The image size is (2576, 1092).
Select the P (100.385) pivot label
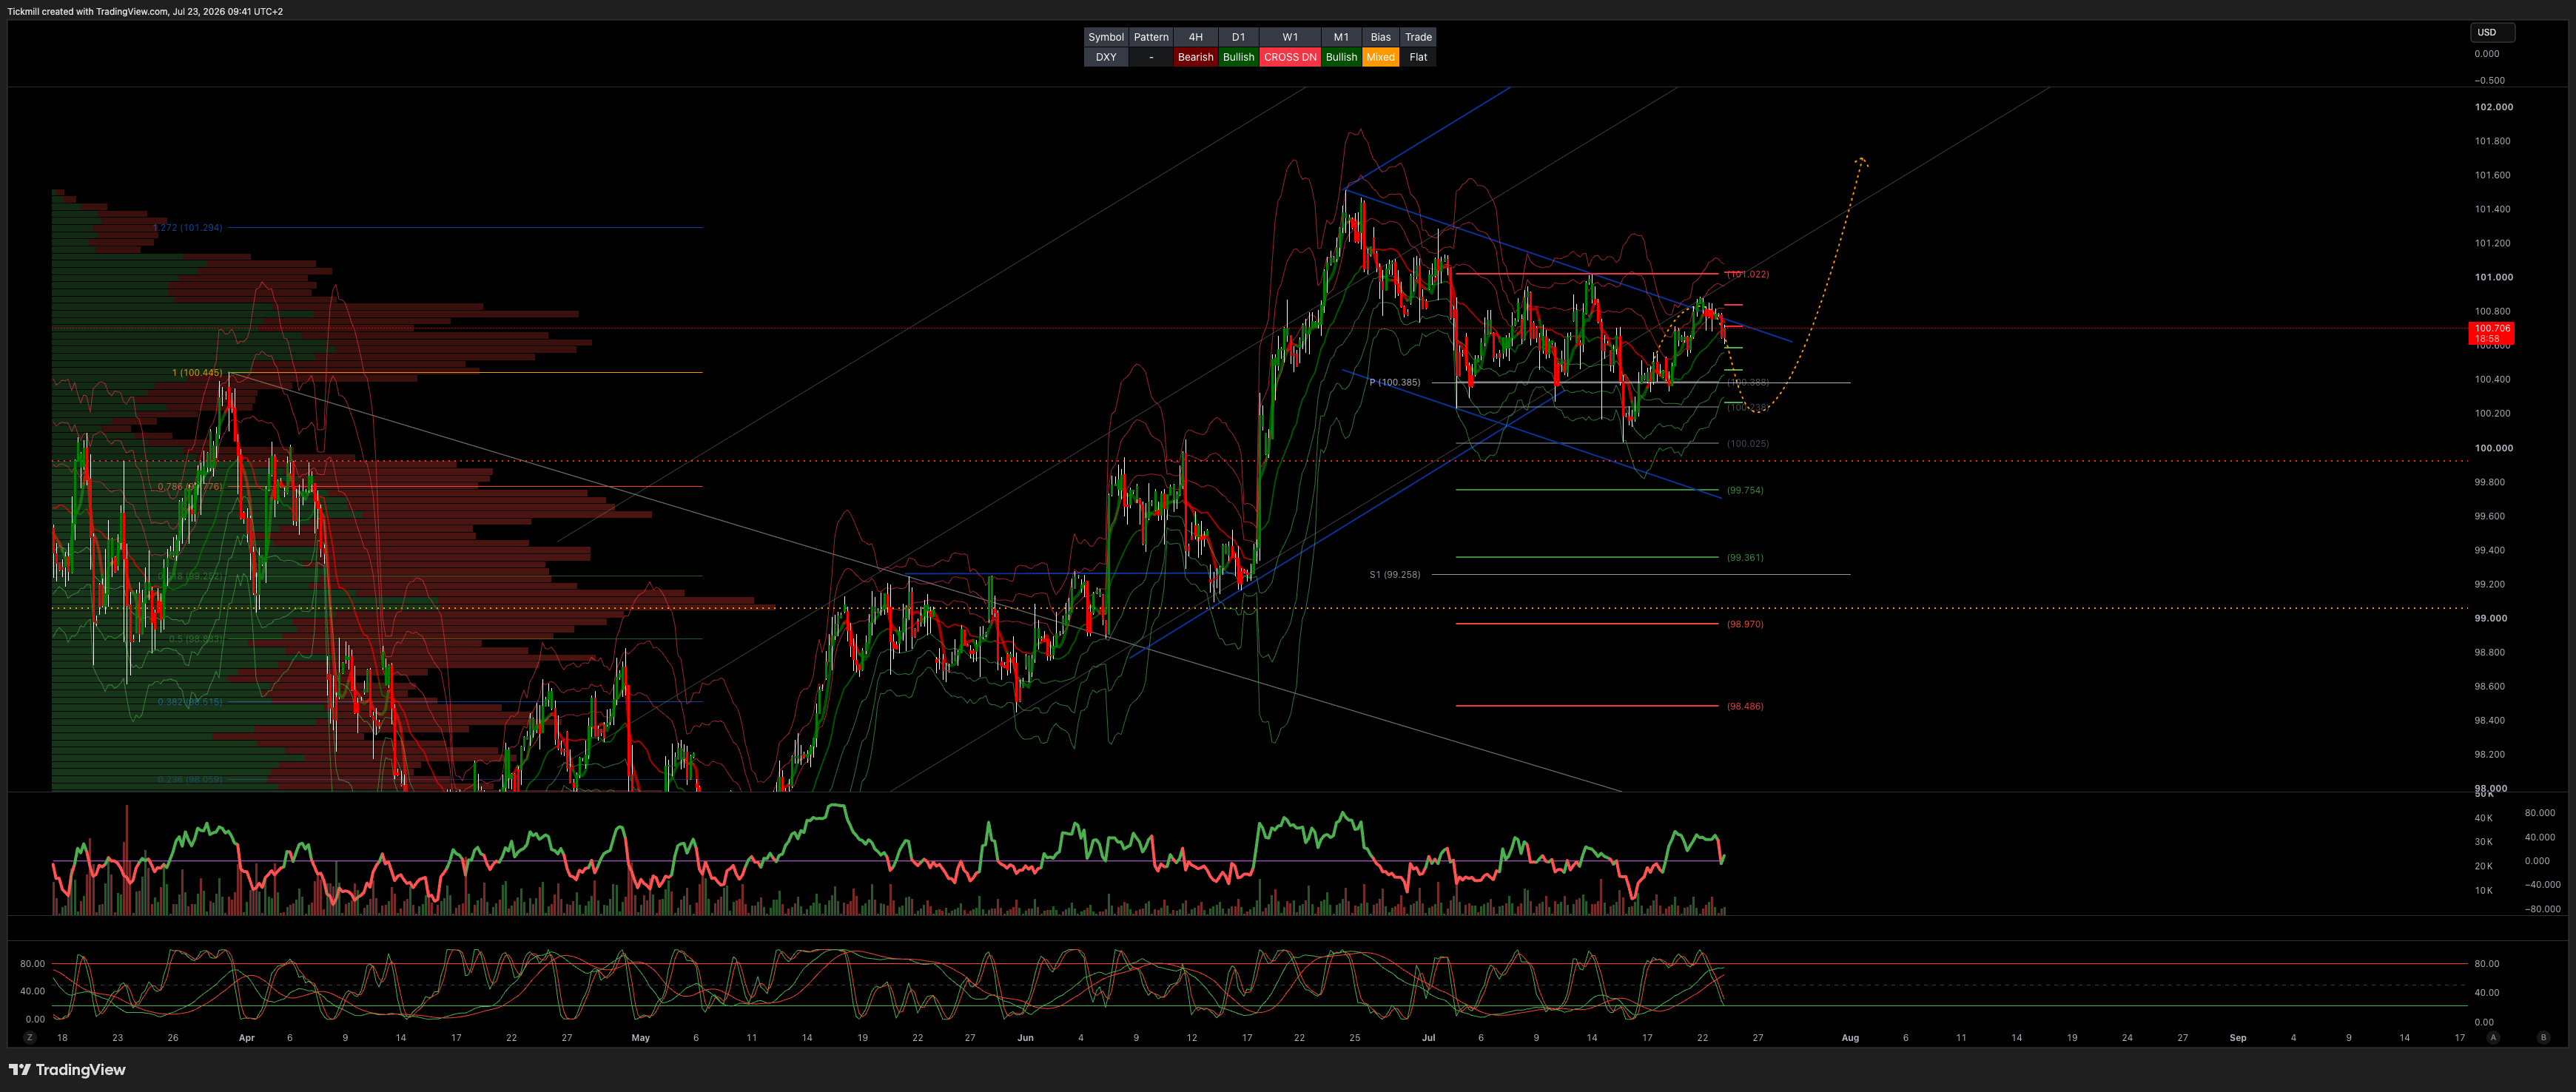(1395, 382)
